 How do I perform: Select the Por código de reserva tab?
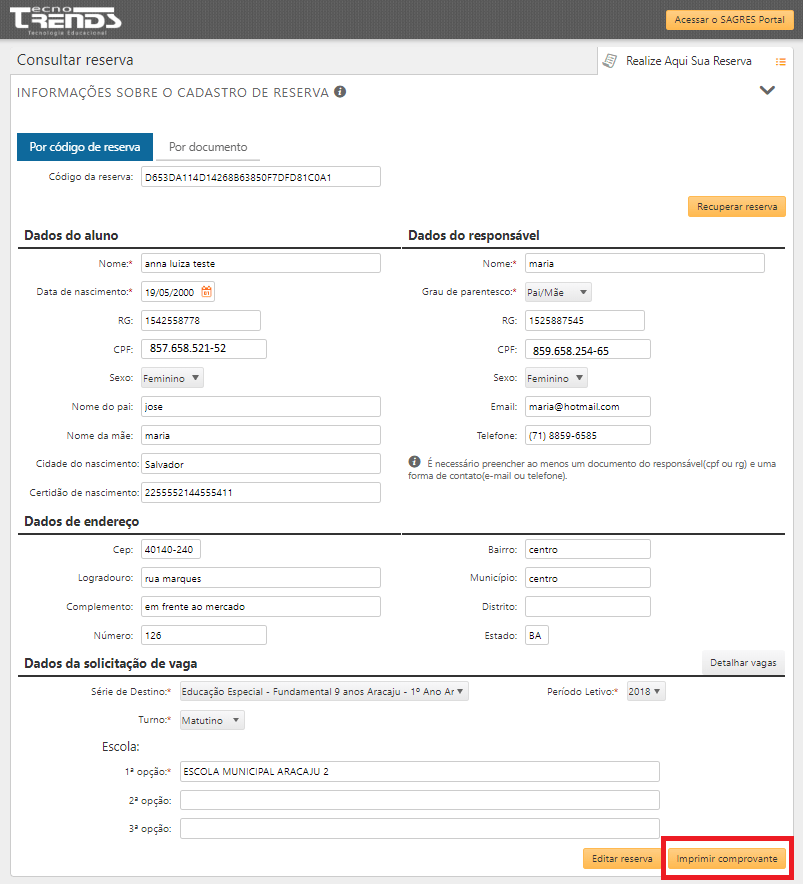point(85,147)
